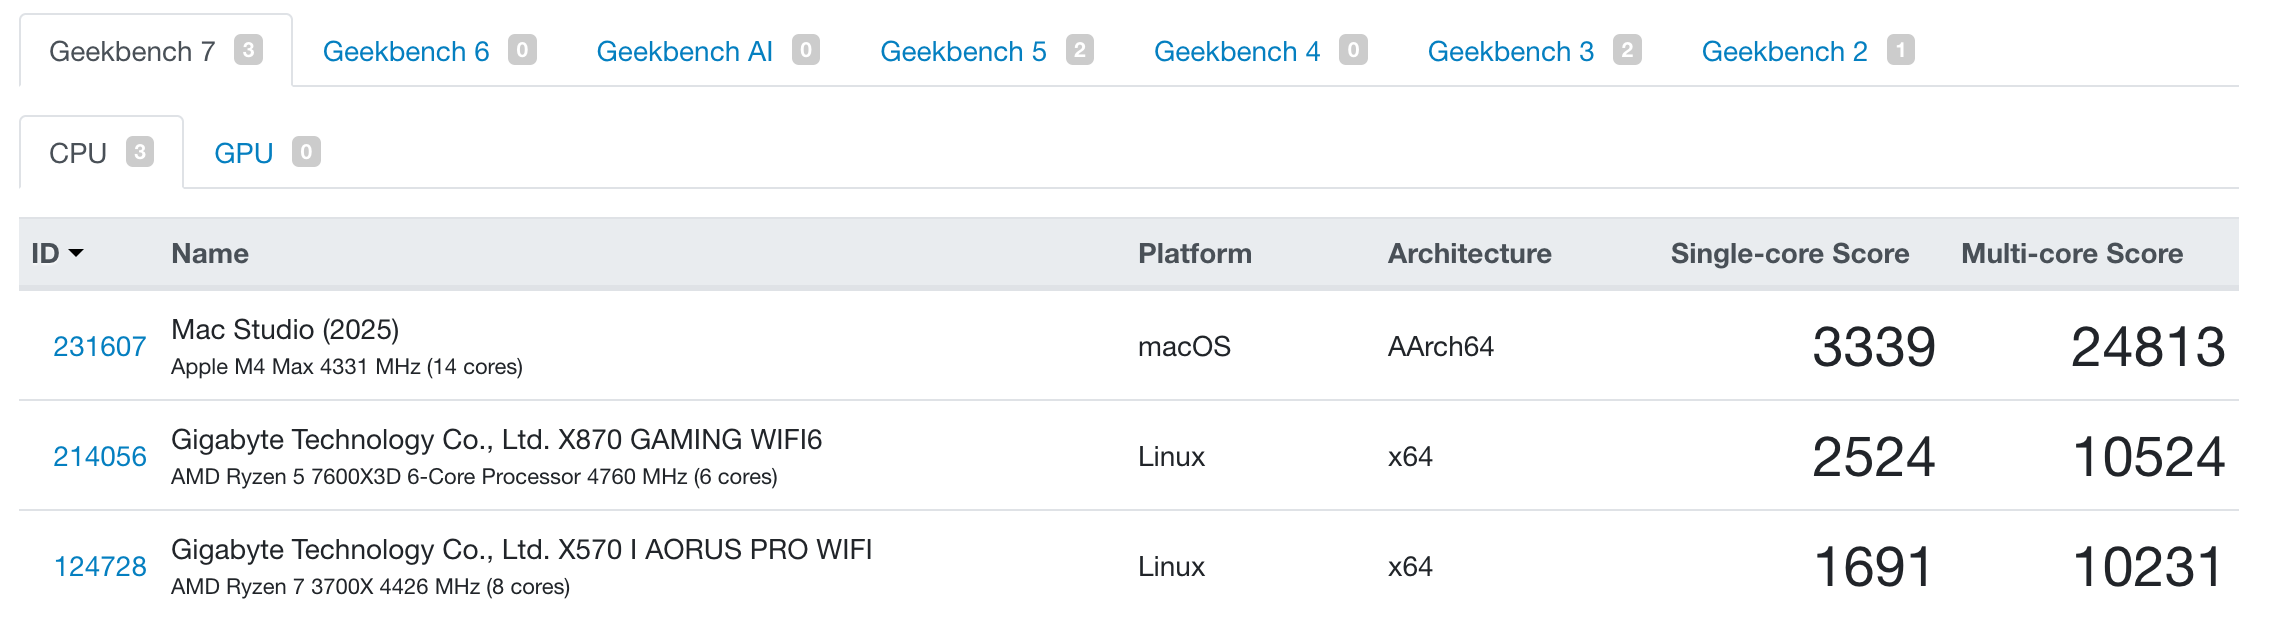Click the Multi-core Score column header
The width and height of the screenshot is (2274, 634).
click(2072, 254)
